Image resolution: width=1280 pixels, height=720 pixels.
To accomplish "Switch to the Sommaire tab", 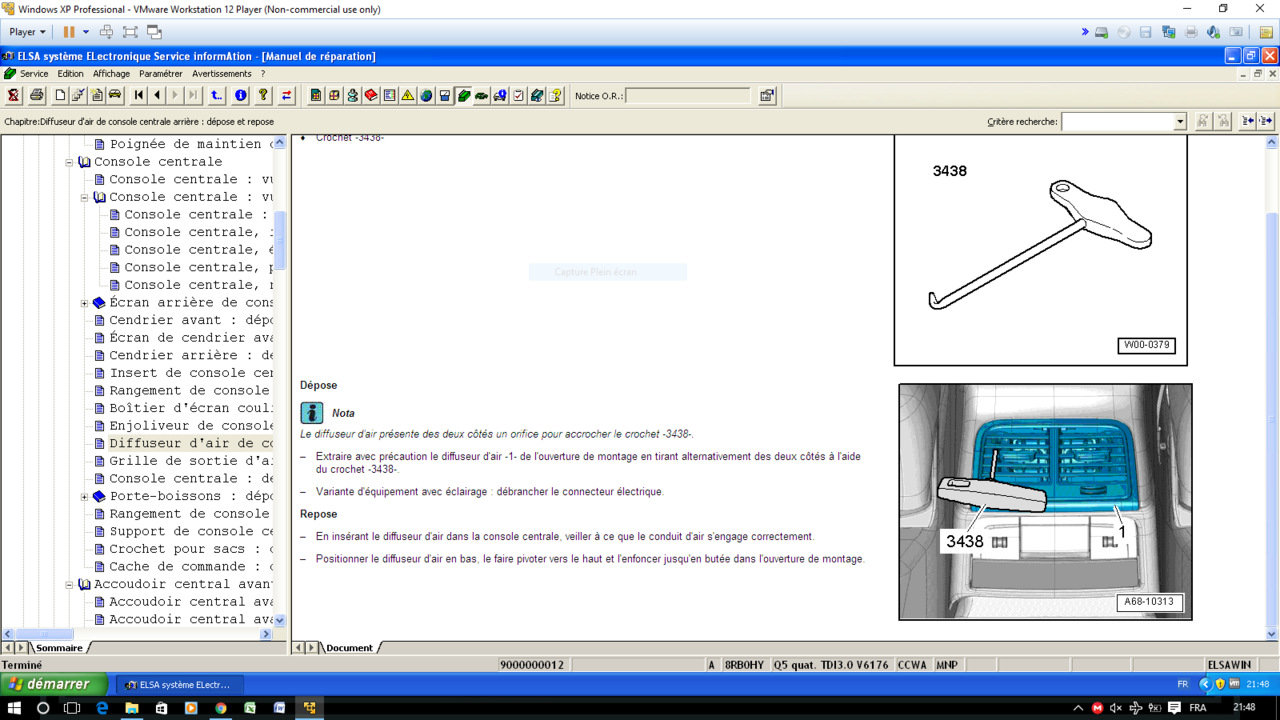I will (58, 647).
